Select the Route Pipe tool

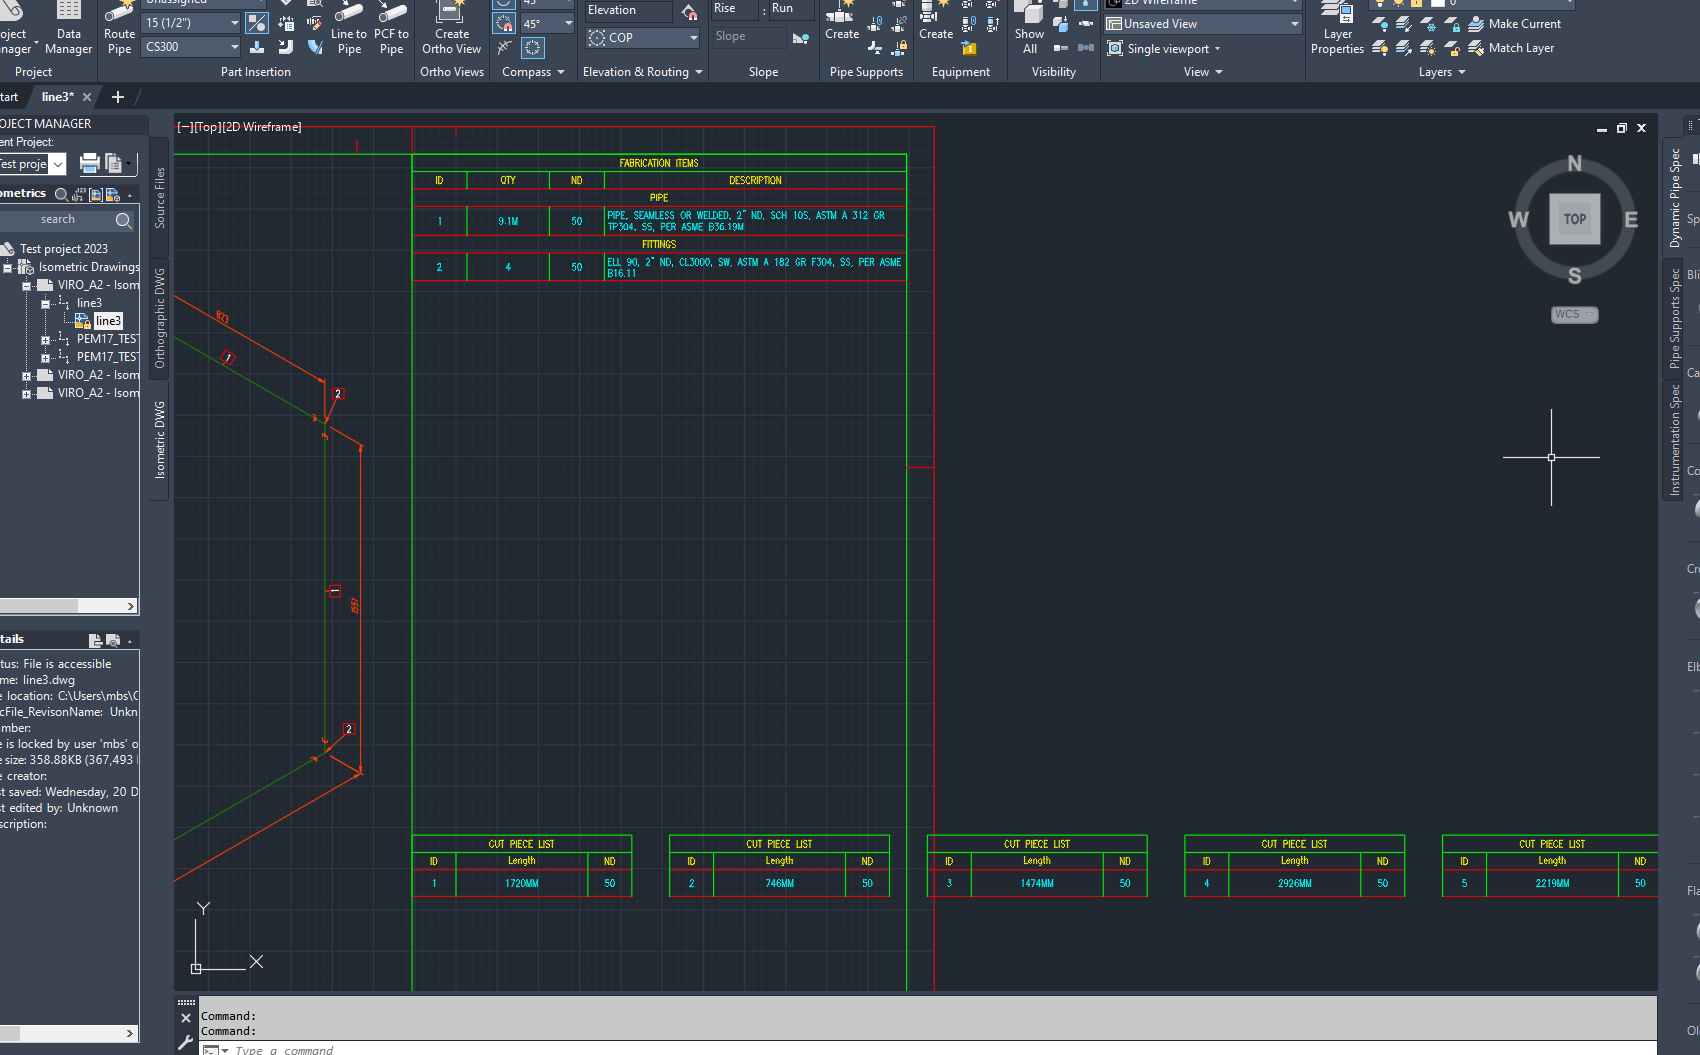pos(118,27)
